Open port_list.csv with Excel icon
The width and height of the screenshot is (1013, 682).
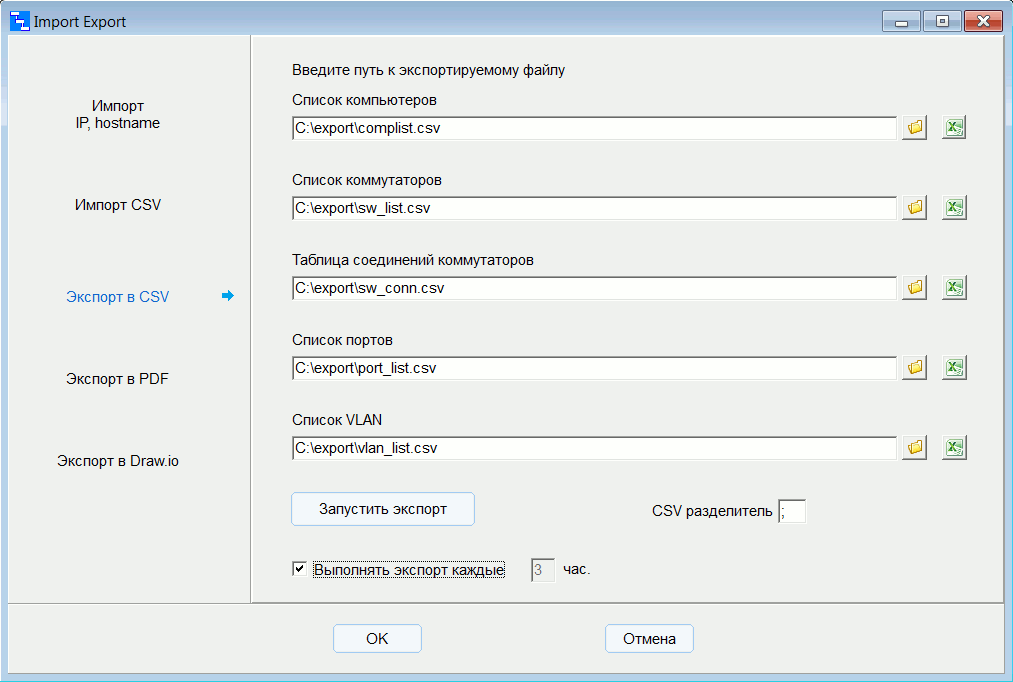click(x=954, y=368)
